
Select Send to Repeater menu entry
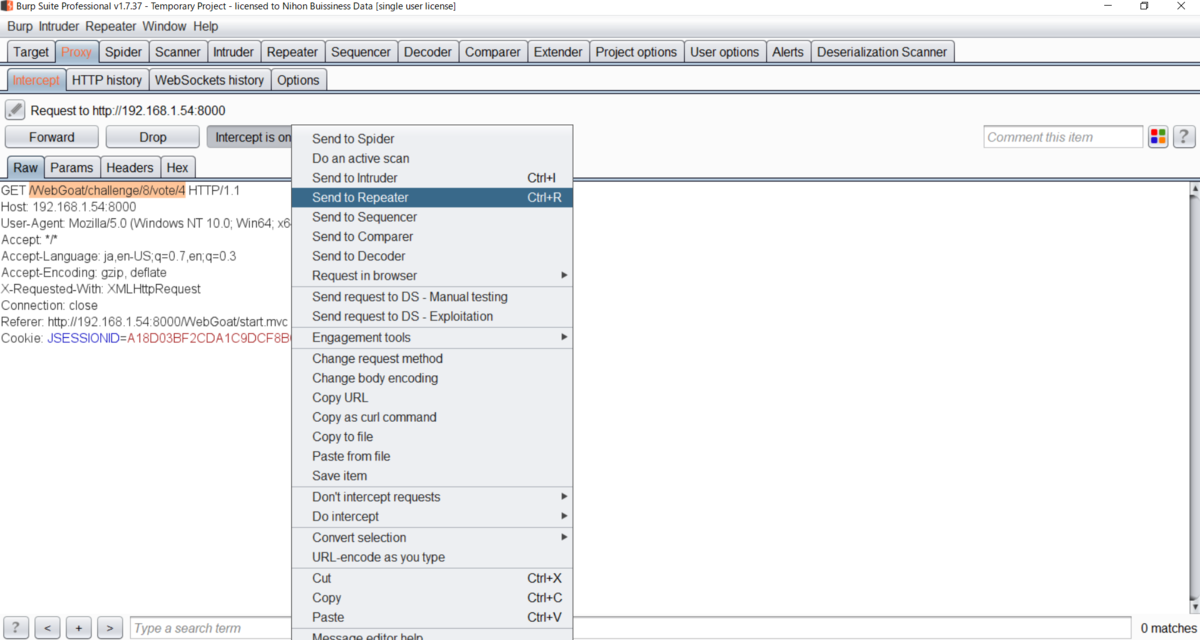(x=432, y=198)
